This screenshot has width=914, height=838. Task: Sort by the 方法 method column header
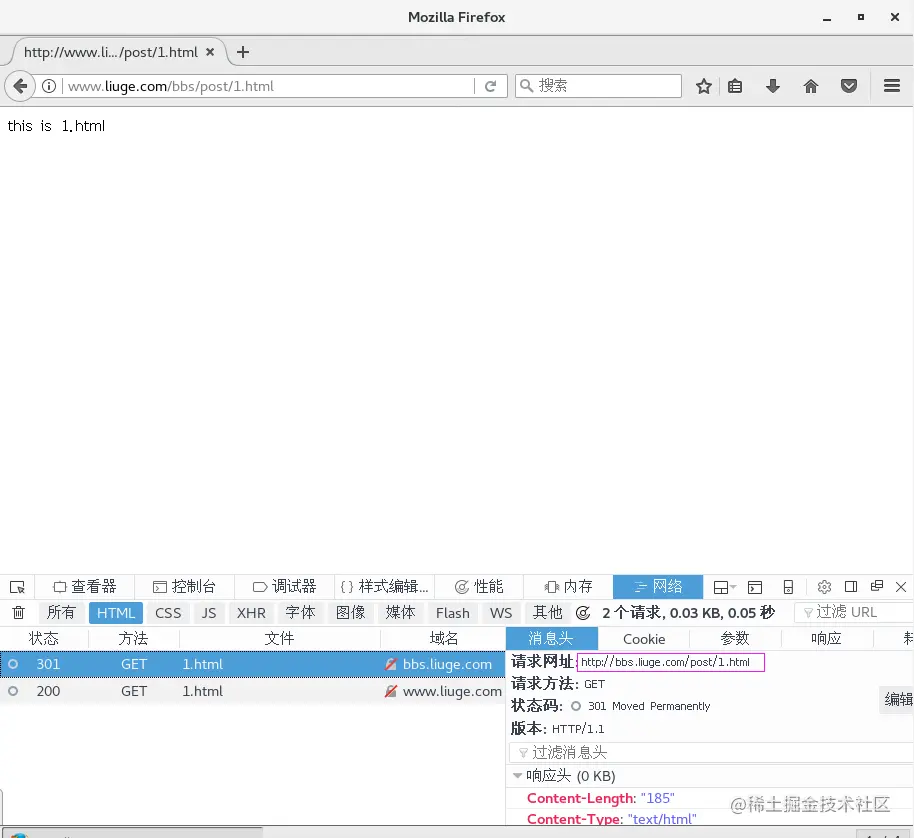point(133,639)
